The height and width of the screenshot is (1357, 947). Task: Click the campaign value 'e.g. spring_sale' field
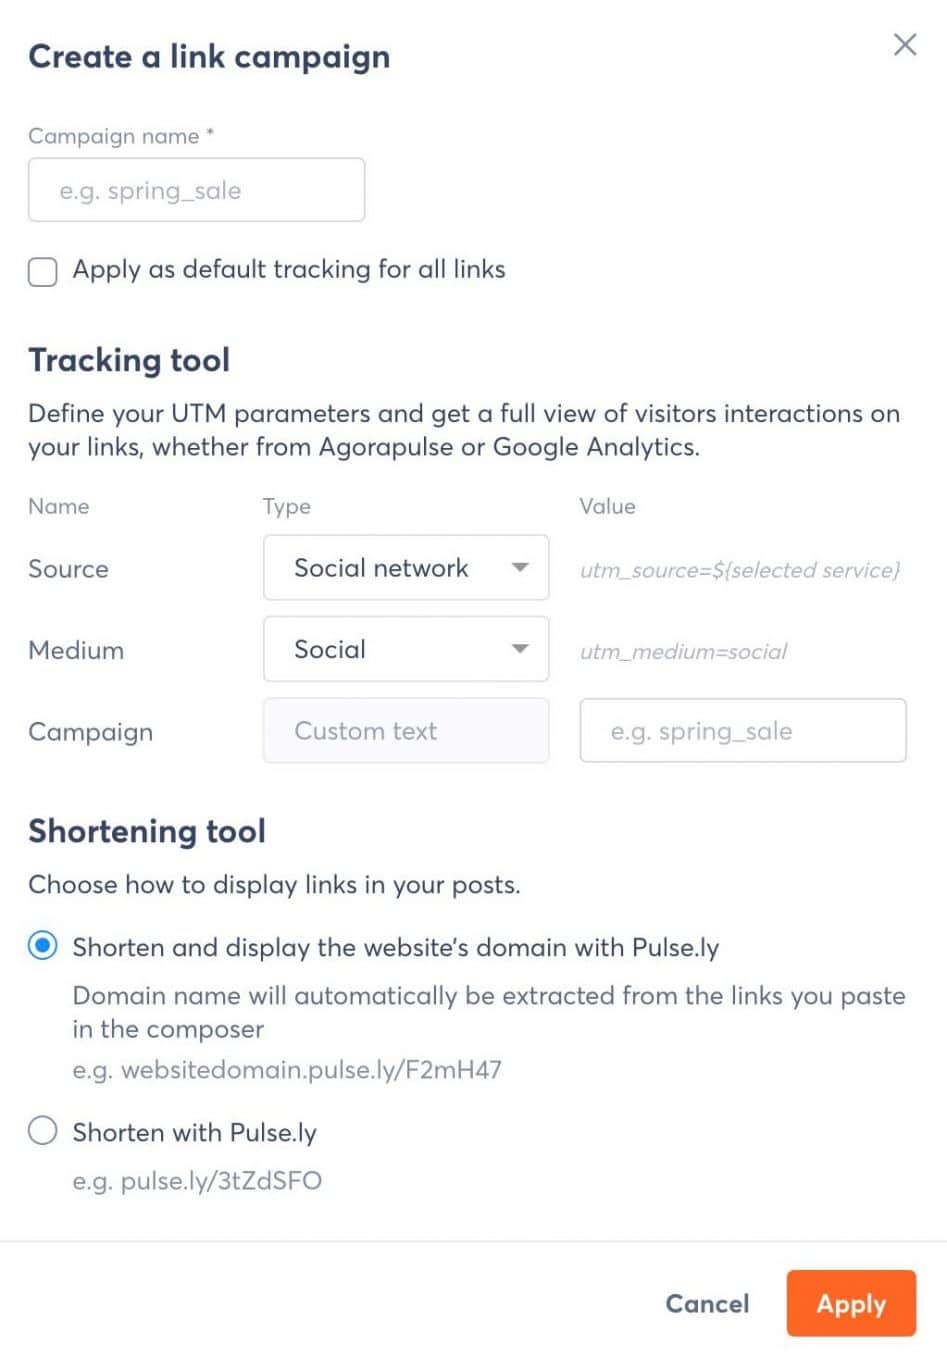click(742, 731)
